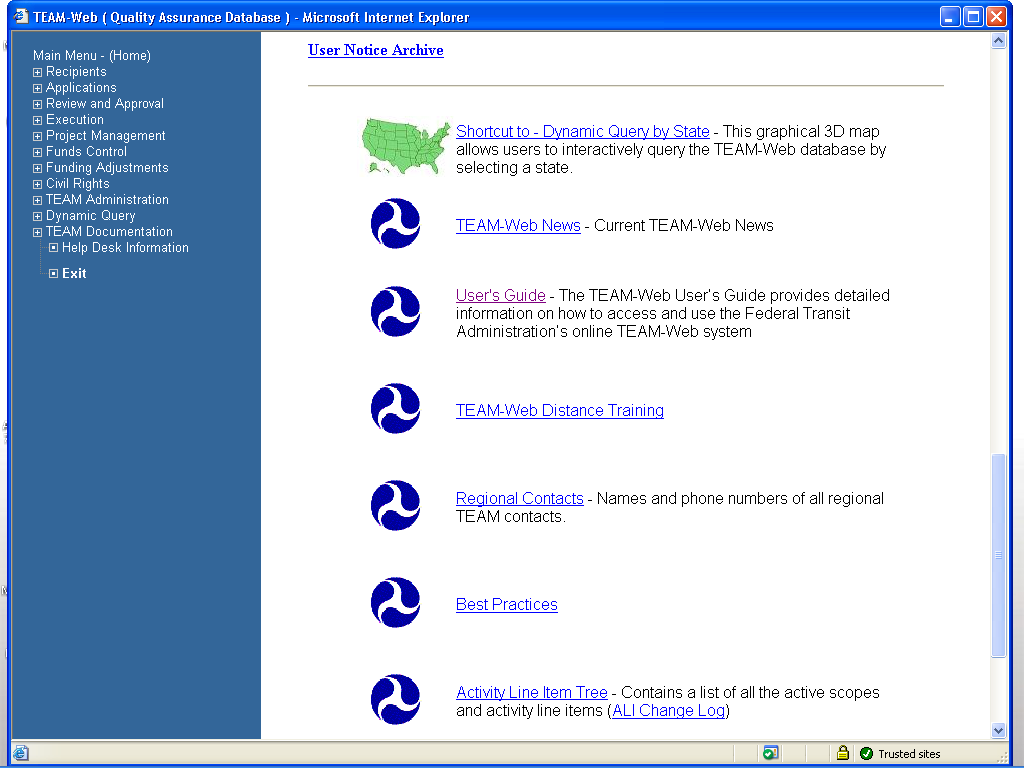Click the DOT logo beside Activity Line Item Tree

coord(395,699)
